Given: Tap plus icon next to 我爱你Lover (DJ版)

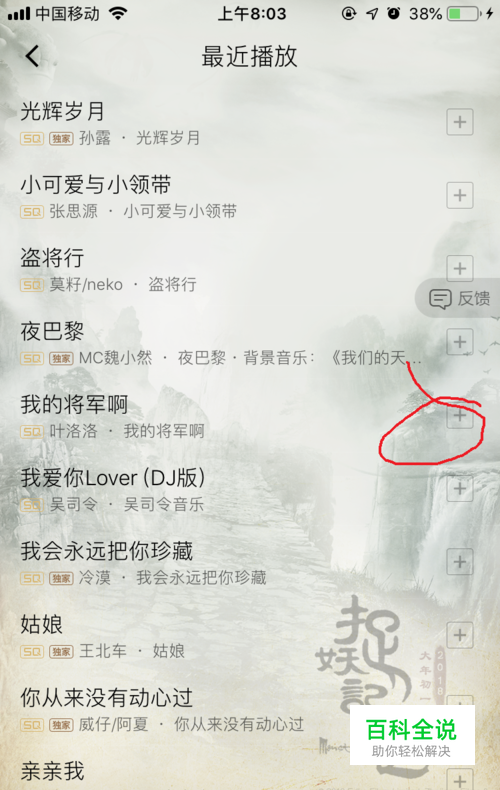Looking at the screenshot, I should pos(460,489).
